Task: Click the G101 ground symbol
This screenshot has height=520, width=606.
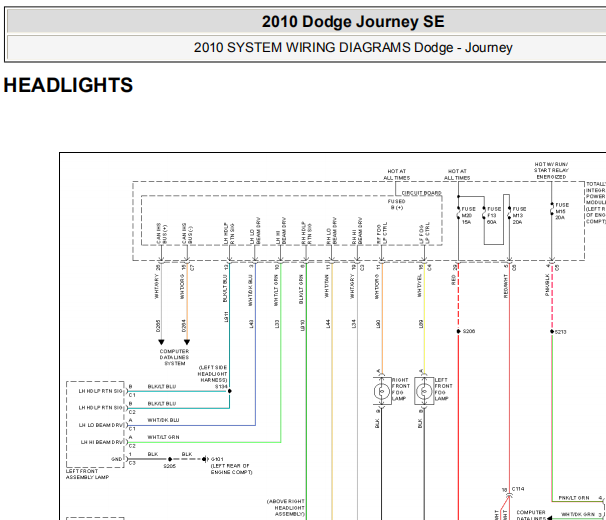Action: click(x=205, y=459)
